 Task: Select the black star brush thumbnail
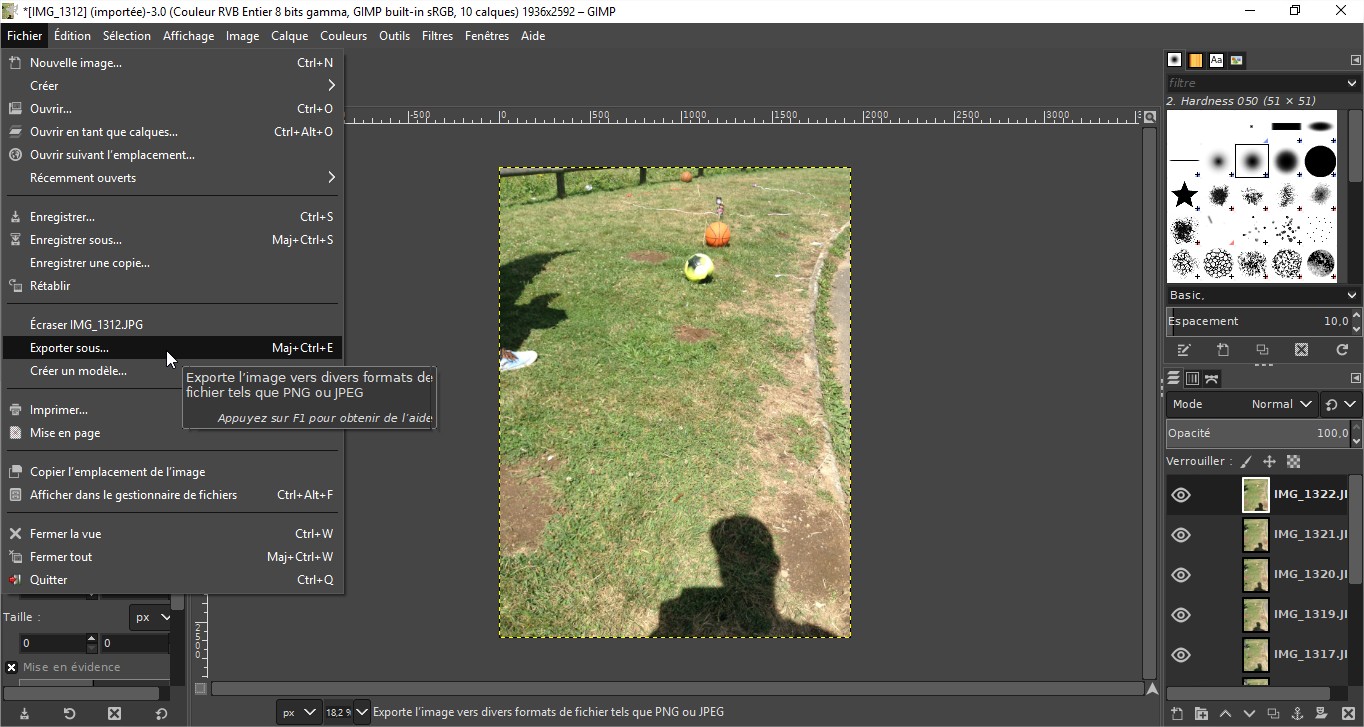[1185, 195]
